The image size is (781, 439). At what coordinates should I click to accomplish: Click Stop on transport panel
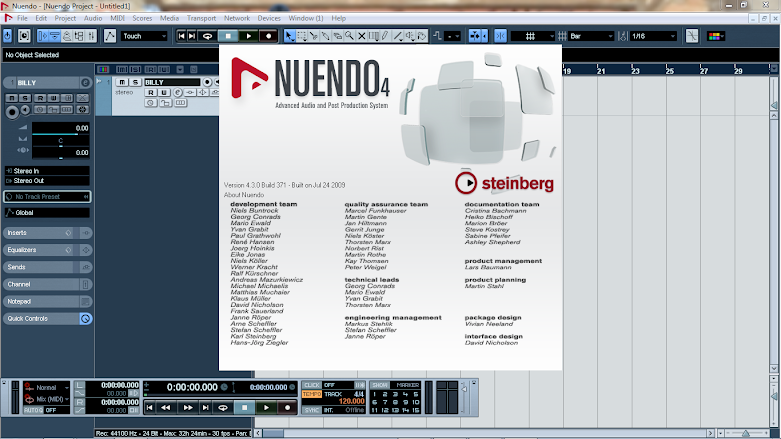pos(245,408)
